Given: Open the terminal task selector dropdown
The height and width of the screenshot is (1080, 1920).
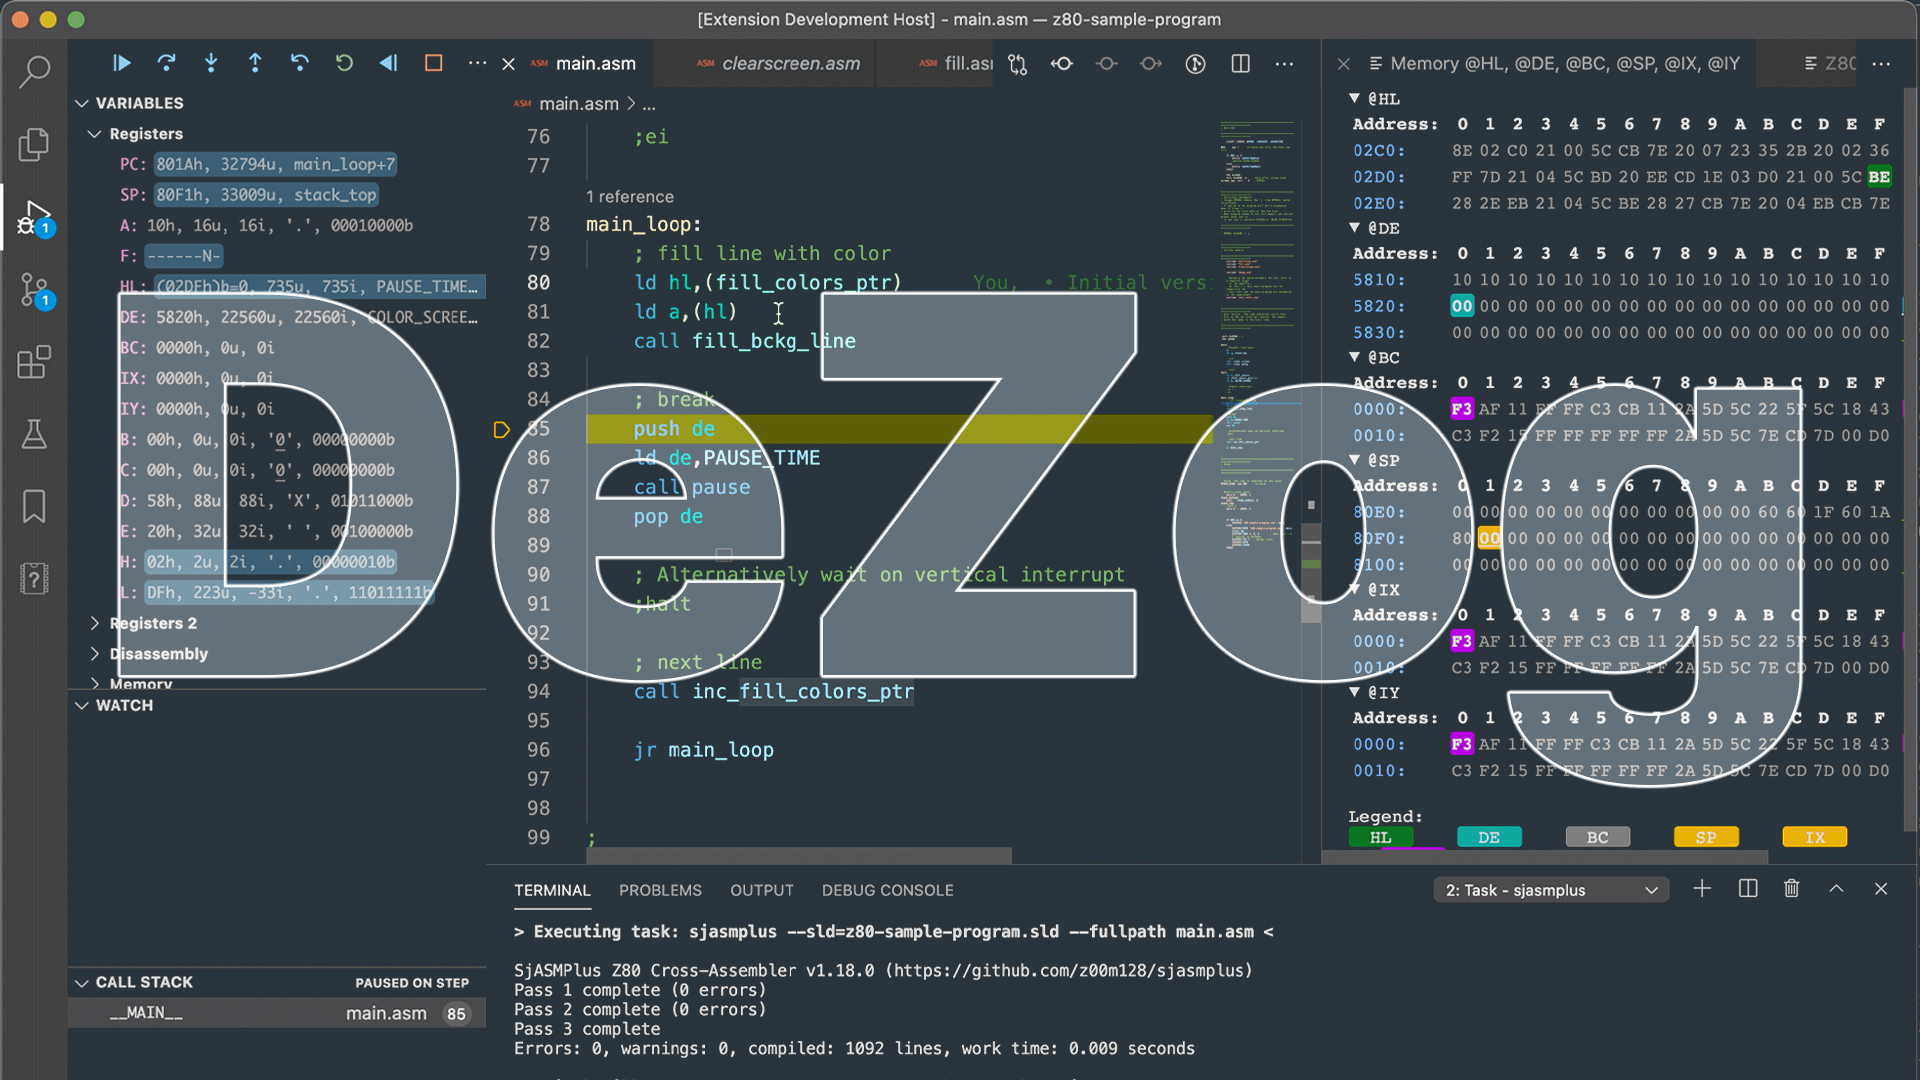Looking at the screenshot, I should pos(1551,890).
